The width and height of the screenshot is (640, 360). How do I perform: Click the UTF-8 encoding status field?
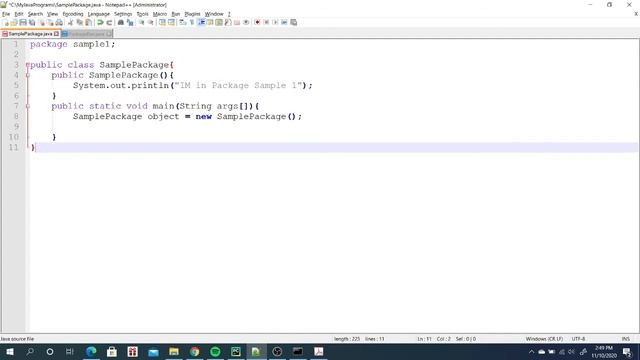(x=578, y=339)
